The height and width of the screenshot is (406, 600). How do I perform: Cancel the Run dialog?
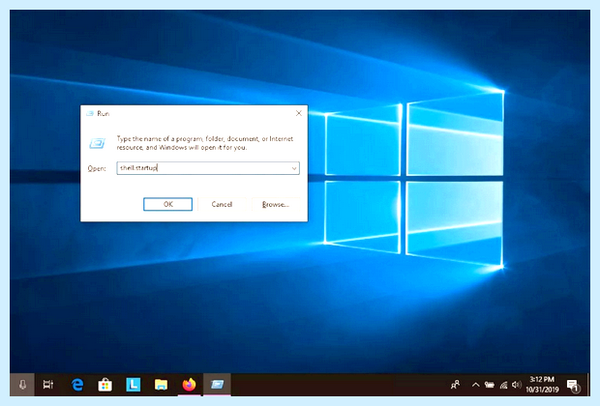(222, 204)
